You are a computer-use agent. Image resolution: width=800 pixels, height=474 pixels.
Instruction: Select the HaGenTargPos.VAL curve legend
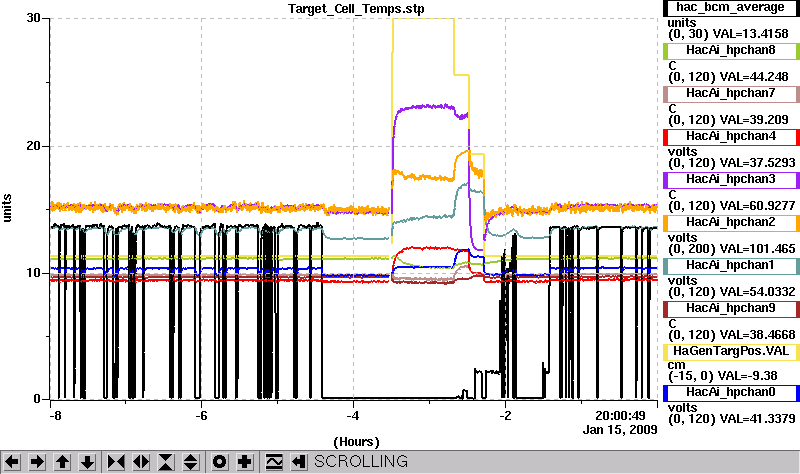tap(731, 352)
